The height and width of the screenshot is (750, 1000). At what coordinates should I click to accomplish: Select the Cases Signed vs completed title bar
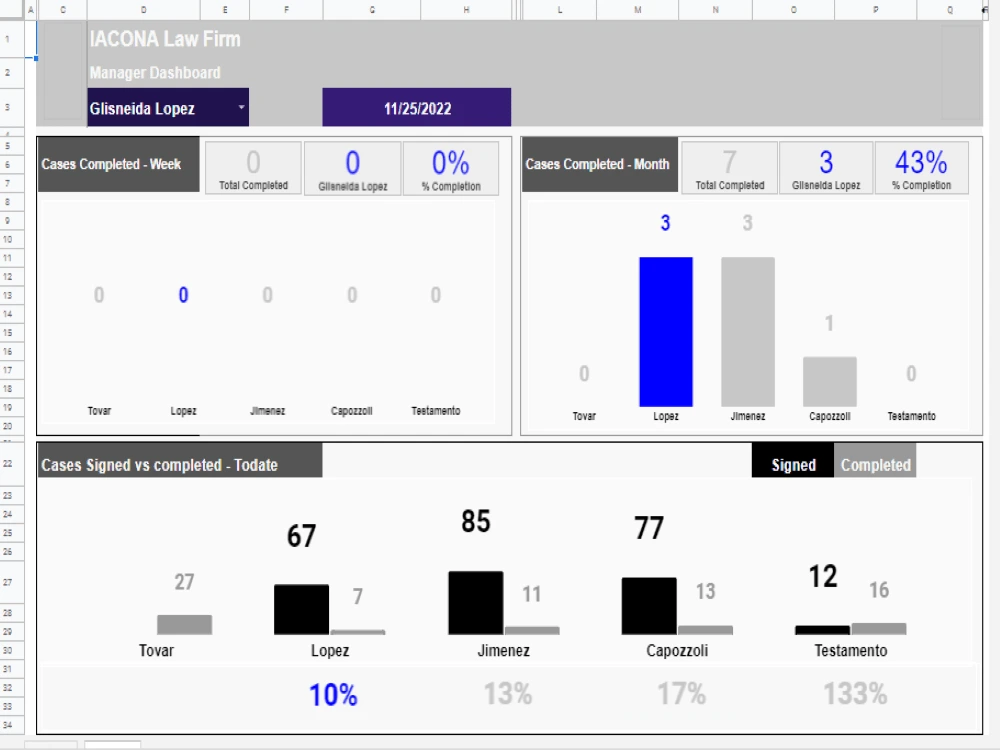coord(180,462)
